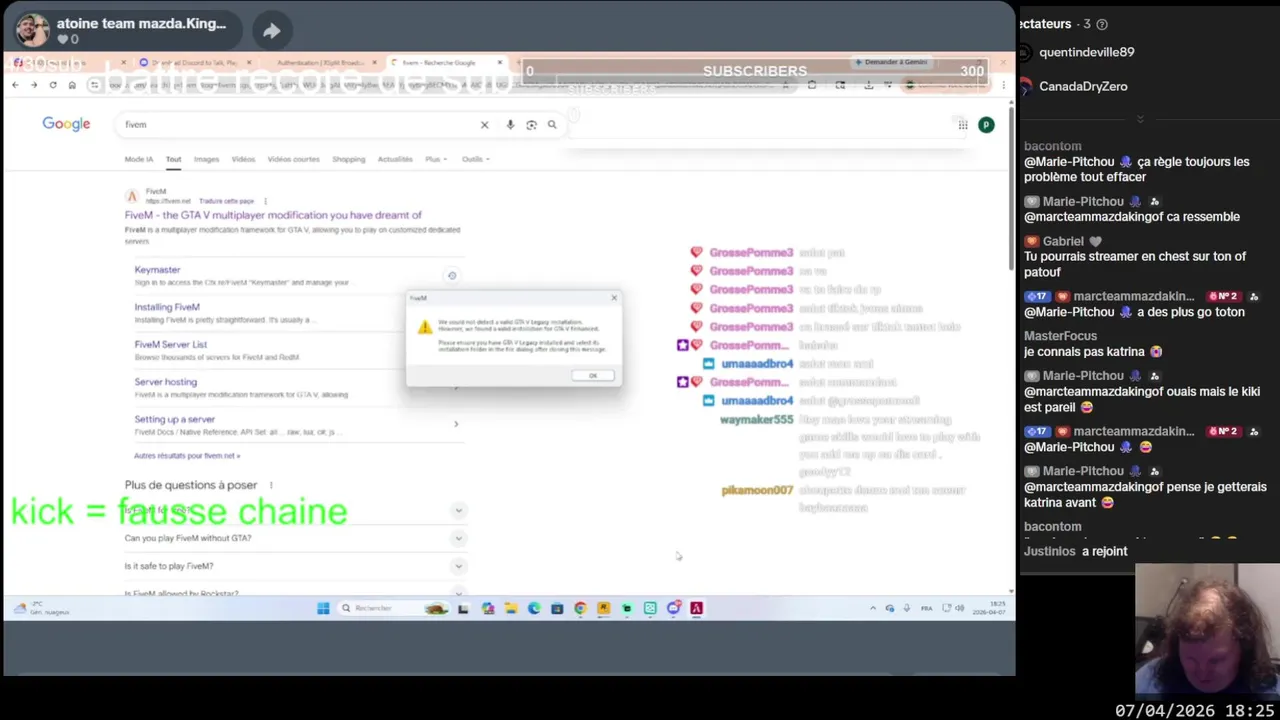Screen dimensions: 1280x720
Task: Switch to the Vidéos results tab
Action: click(243, 159)
